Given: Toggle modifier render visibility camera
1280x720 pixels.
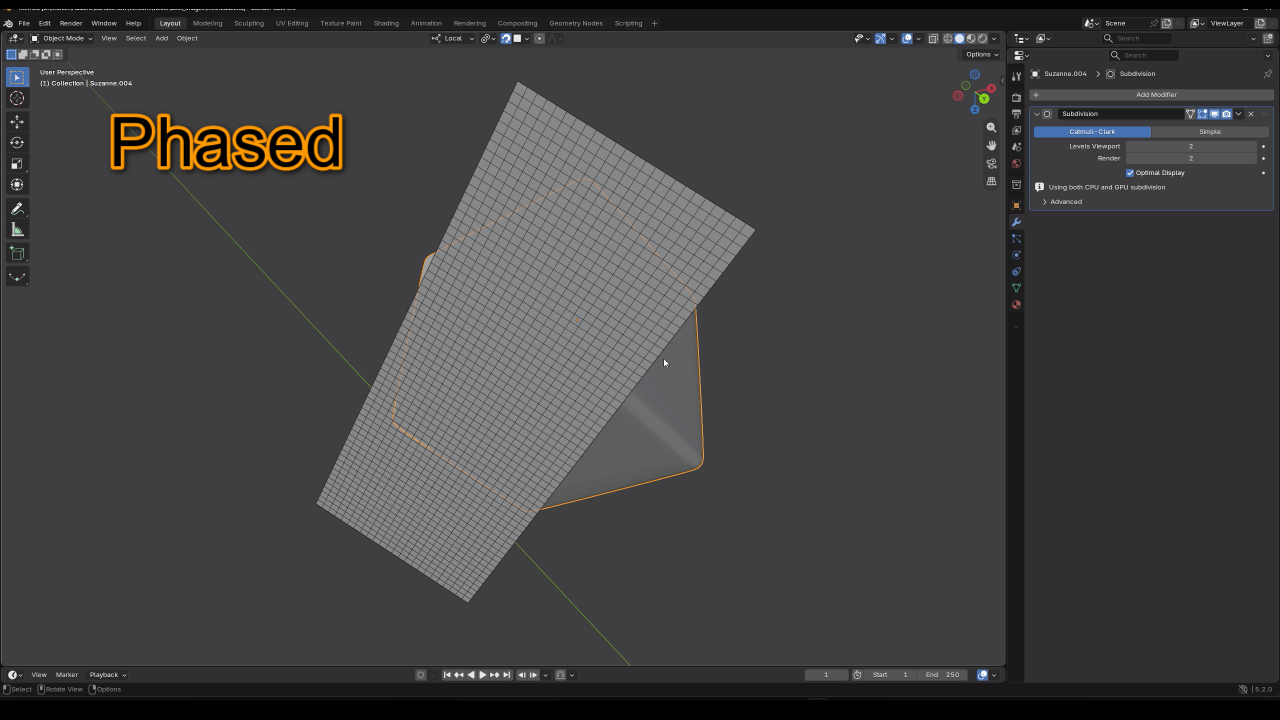Looking at the screenshot, I should pyautogui.click(x=1226, y=114).
